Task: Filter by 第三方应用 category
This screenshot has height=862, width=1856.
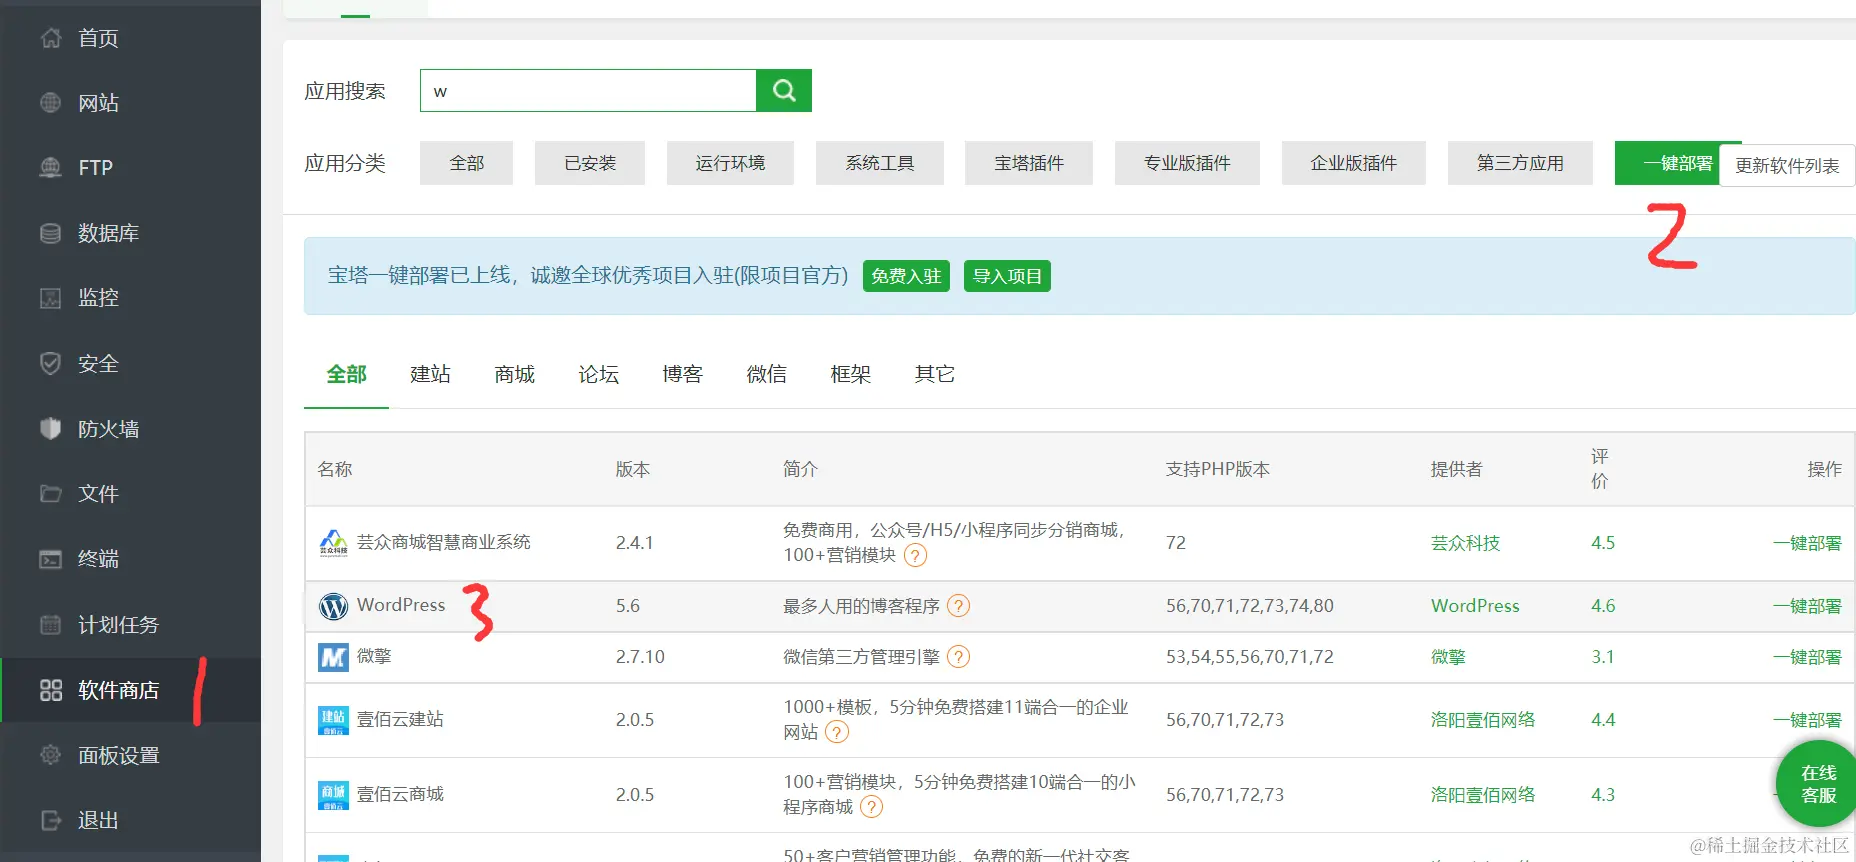Action: (x=1520, y=163)
